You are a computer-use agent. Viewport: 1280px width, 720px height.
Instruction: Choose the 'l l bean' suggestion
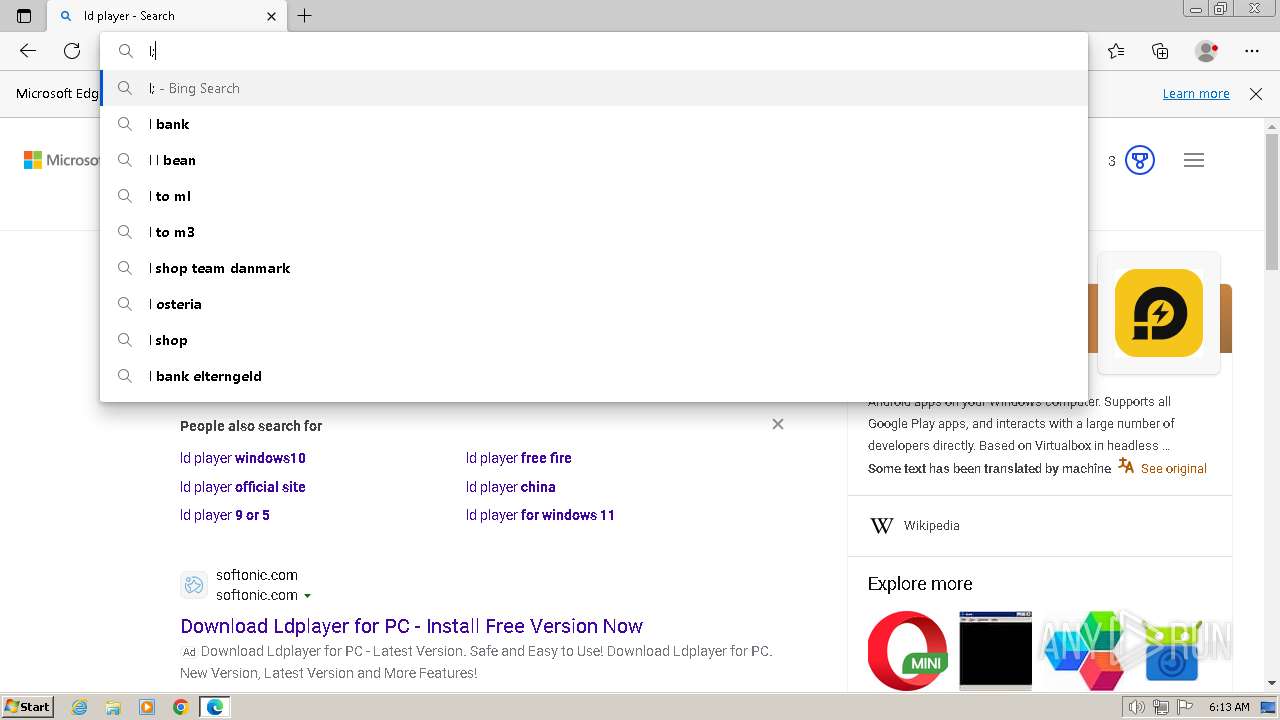coord(594,160)
